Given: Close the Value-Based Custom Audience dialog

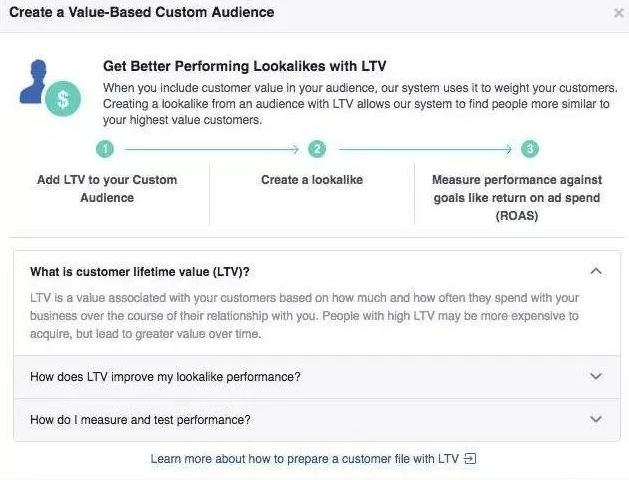Looking at the screenshot, I should point(619,13).
